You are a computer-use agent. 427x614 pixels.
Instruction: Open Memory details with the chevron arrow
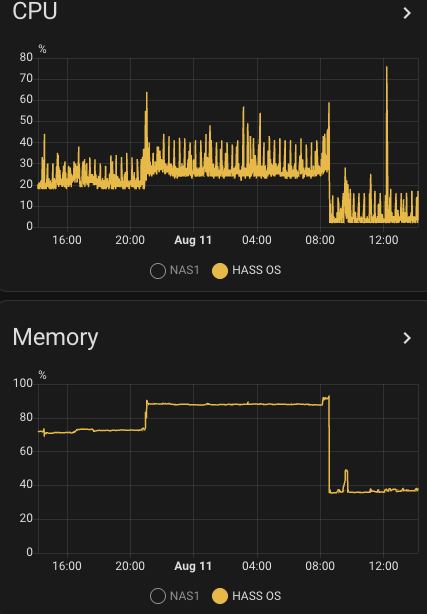[x=407, y=338]
